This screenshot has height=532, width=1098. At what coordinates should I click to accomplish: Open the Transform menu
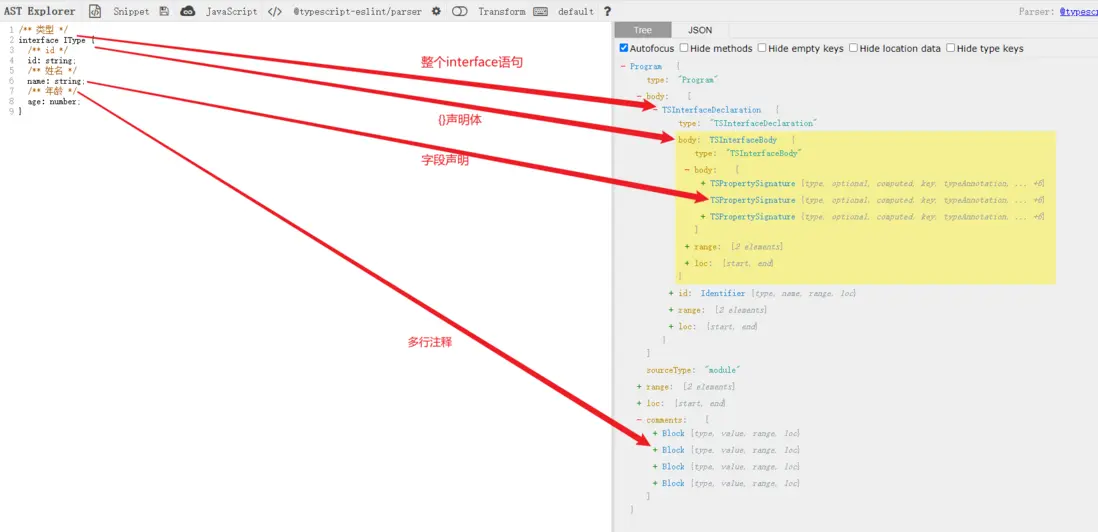[501, 11]
